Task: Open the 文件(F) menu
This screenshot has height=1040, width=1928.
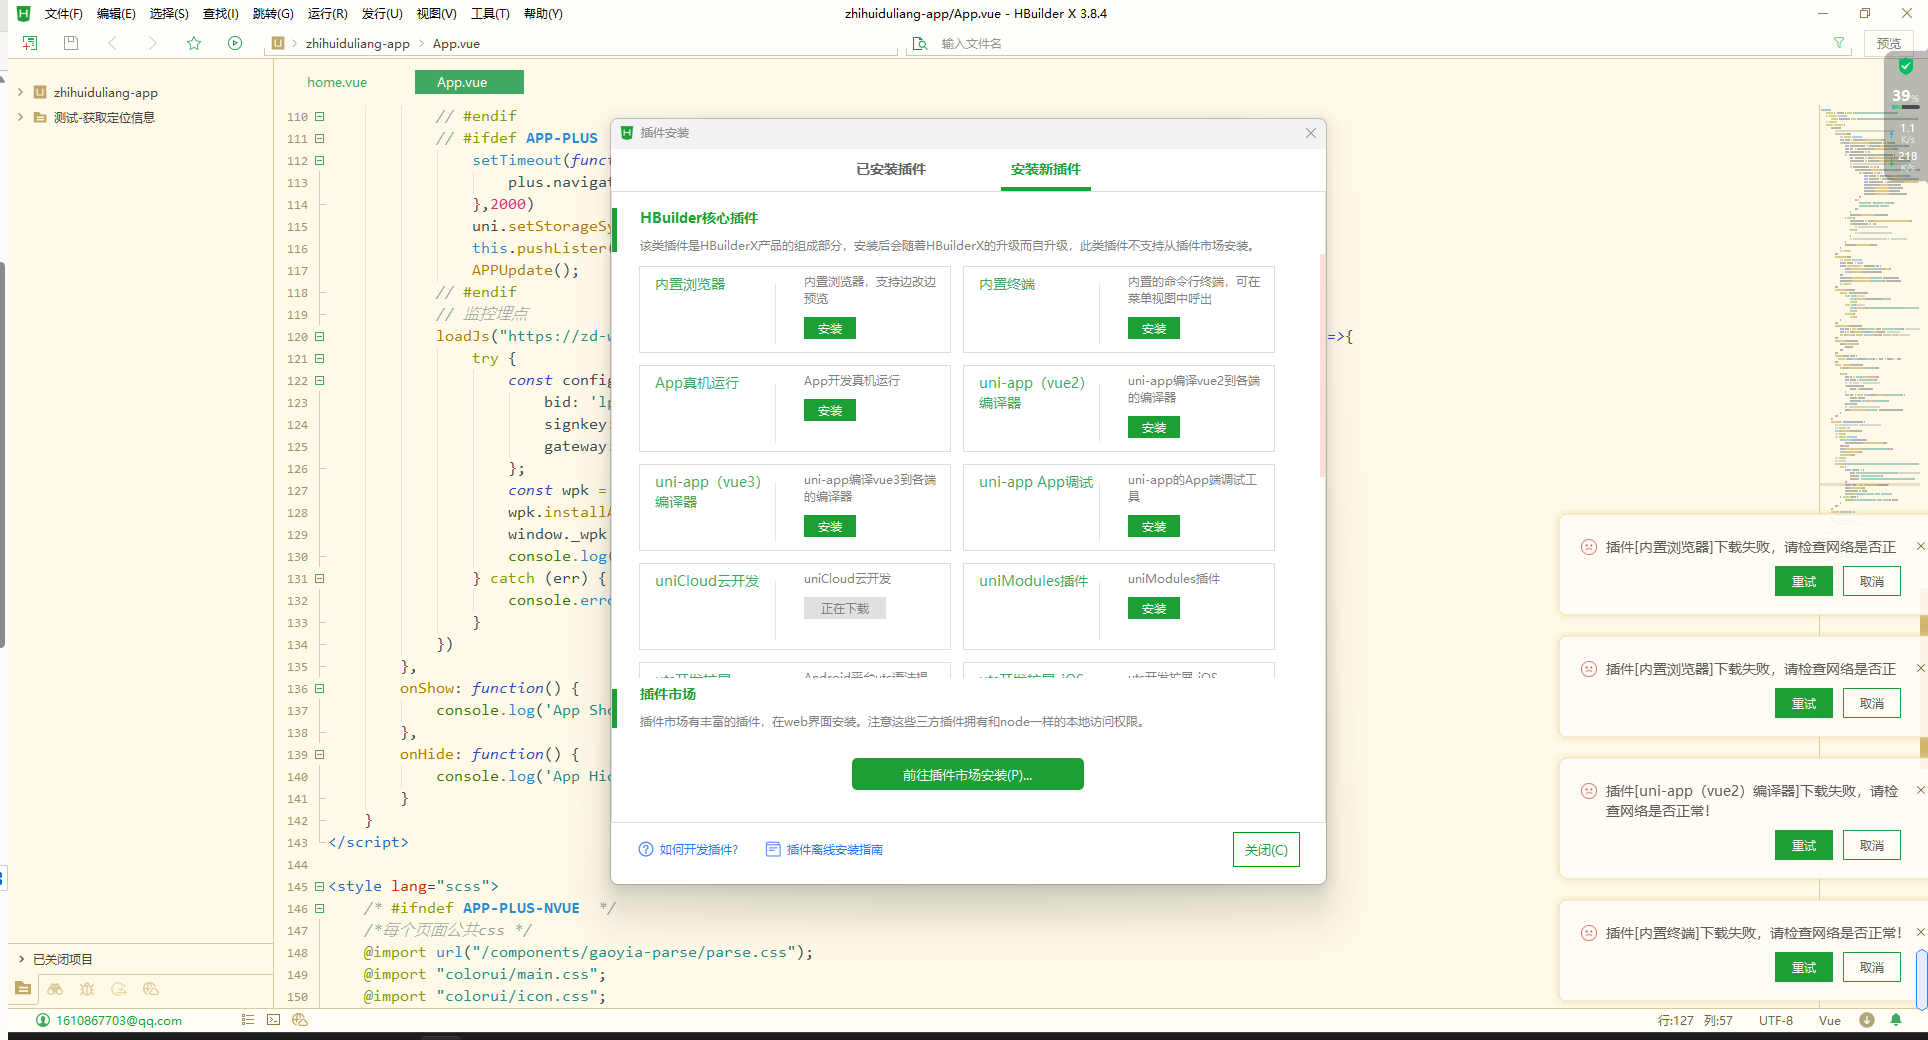Action: point(64,14)
